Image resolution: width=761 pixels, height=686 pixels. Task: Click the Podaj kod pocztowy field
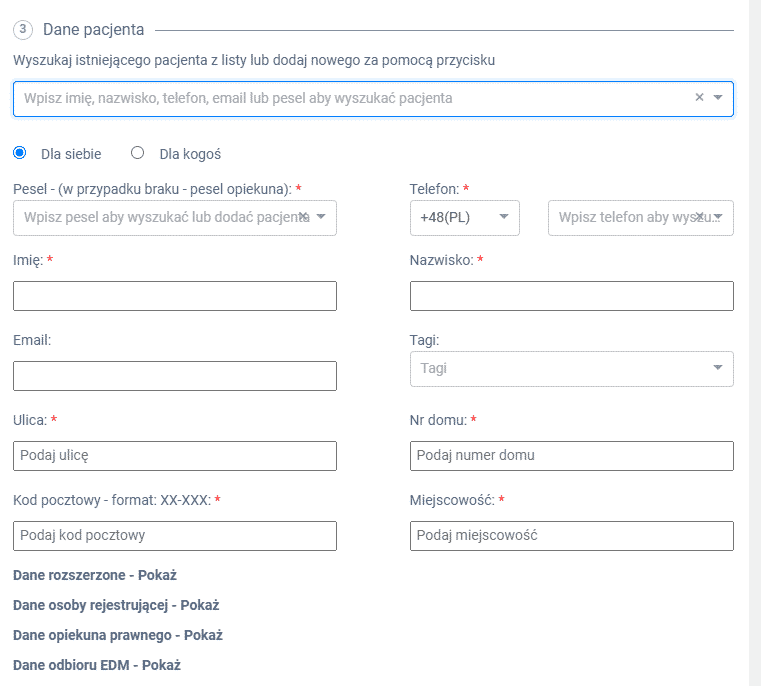point(175,536)
